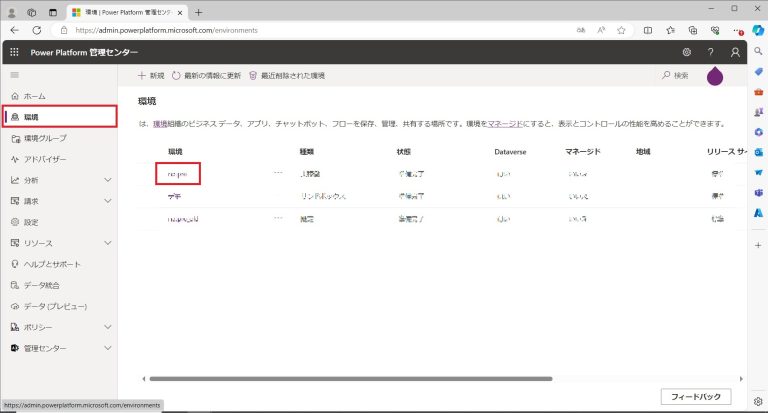Expand the ポリシー navigation section

point(107,327)
